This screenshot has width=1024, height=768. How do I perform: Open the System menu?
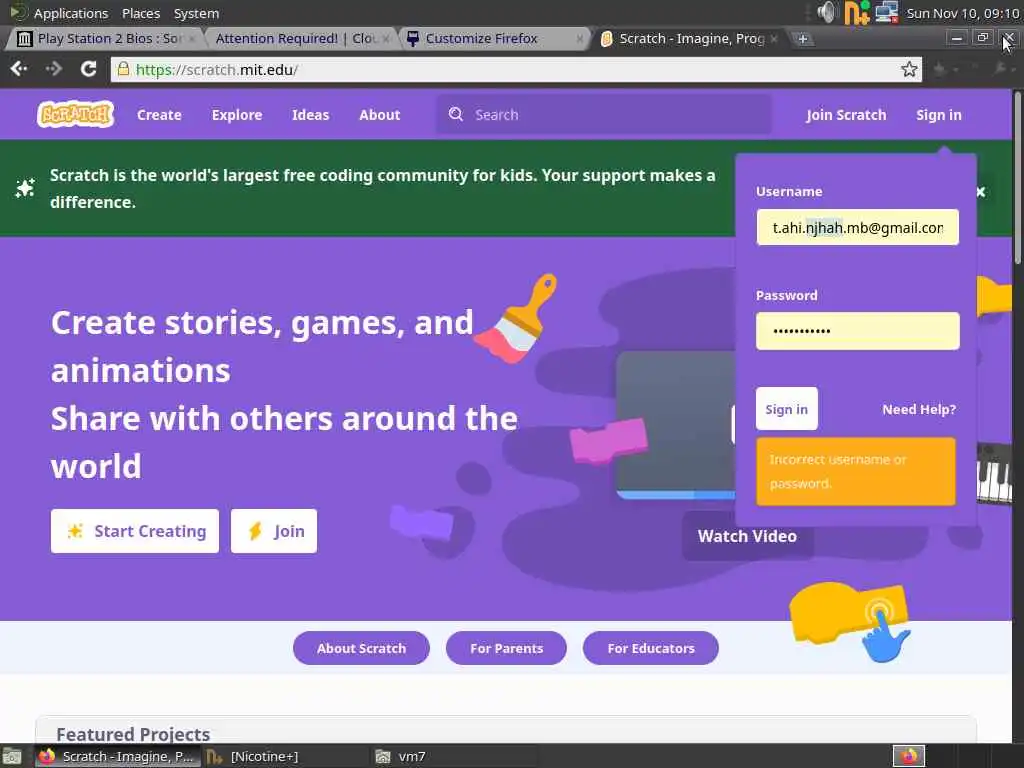click(x=197, y=13)
